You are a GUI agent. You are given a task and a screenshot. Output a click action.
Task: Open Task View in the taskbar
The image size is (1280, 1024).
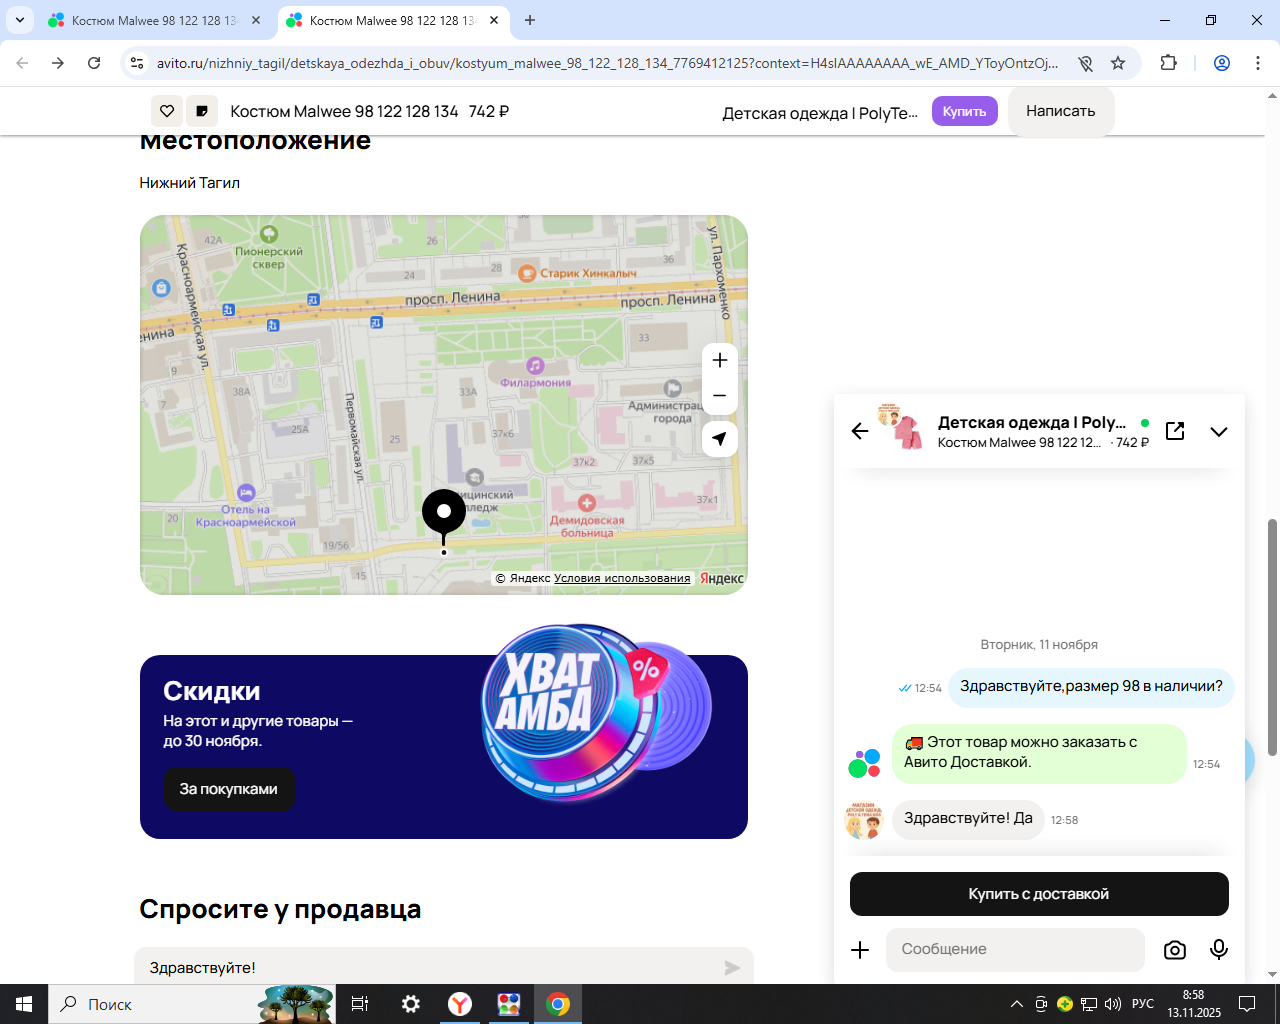click(x=360, y=1004)
